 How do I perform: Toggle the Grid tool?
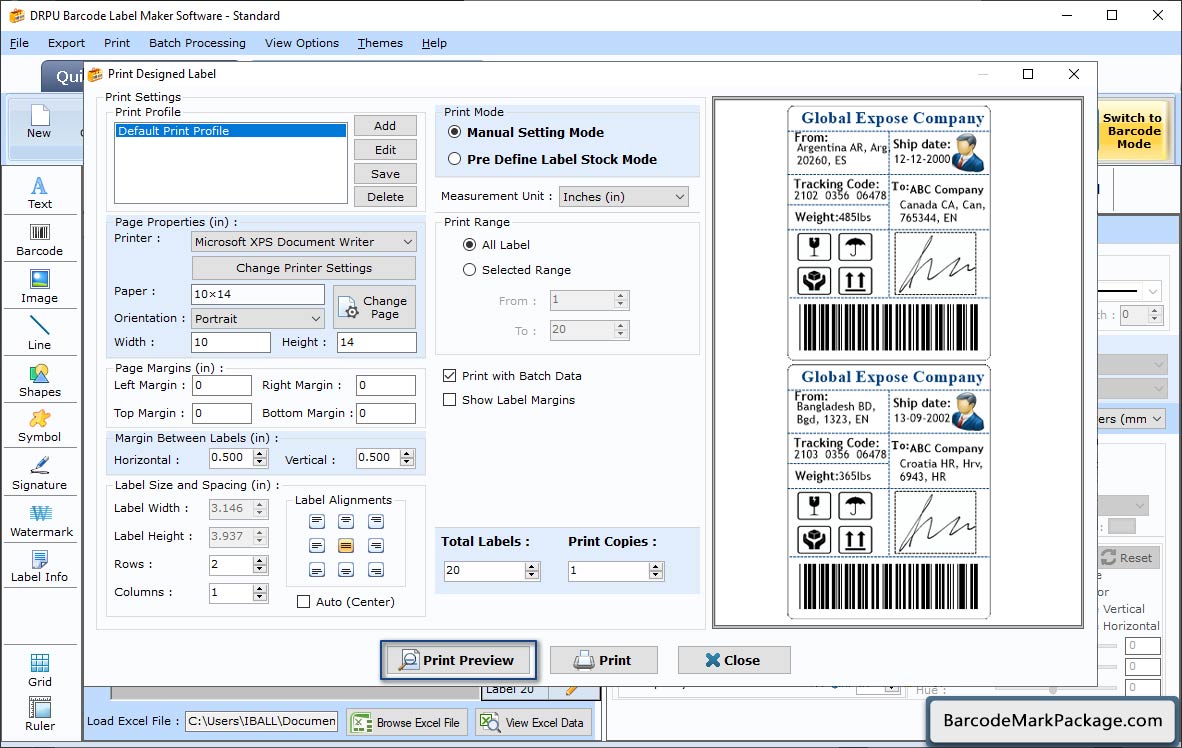(40, 670)
